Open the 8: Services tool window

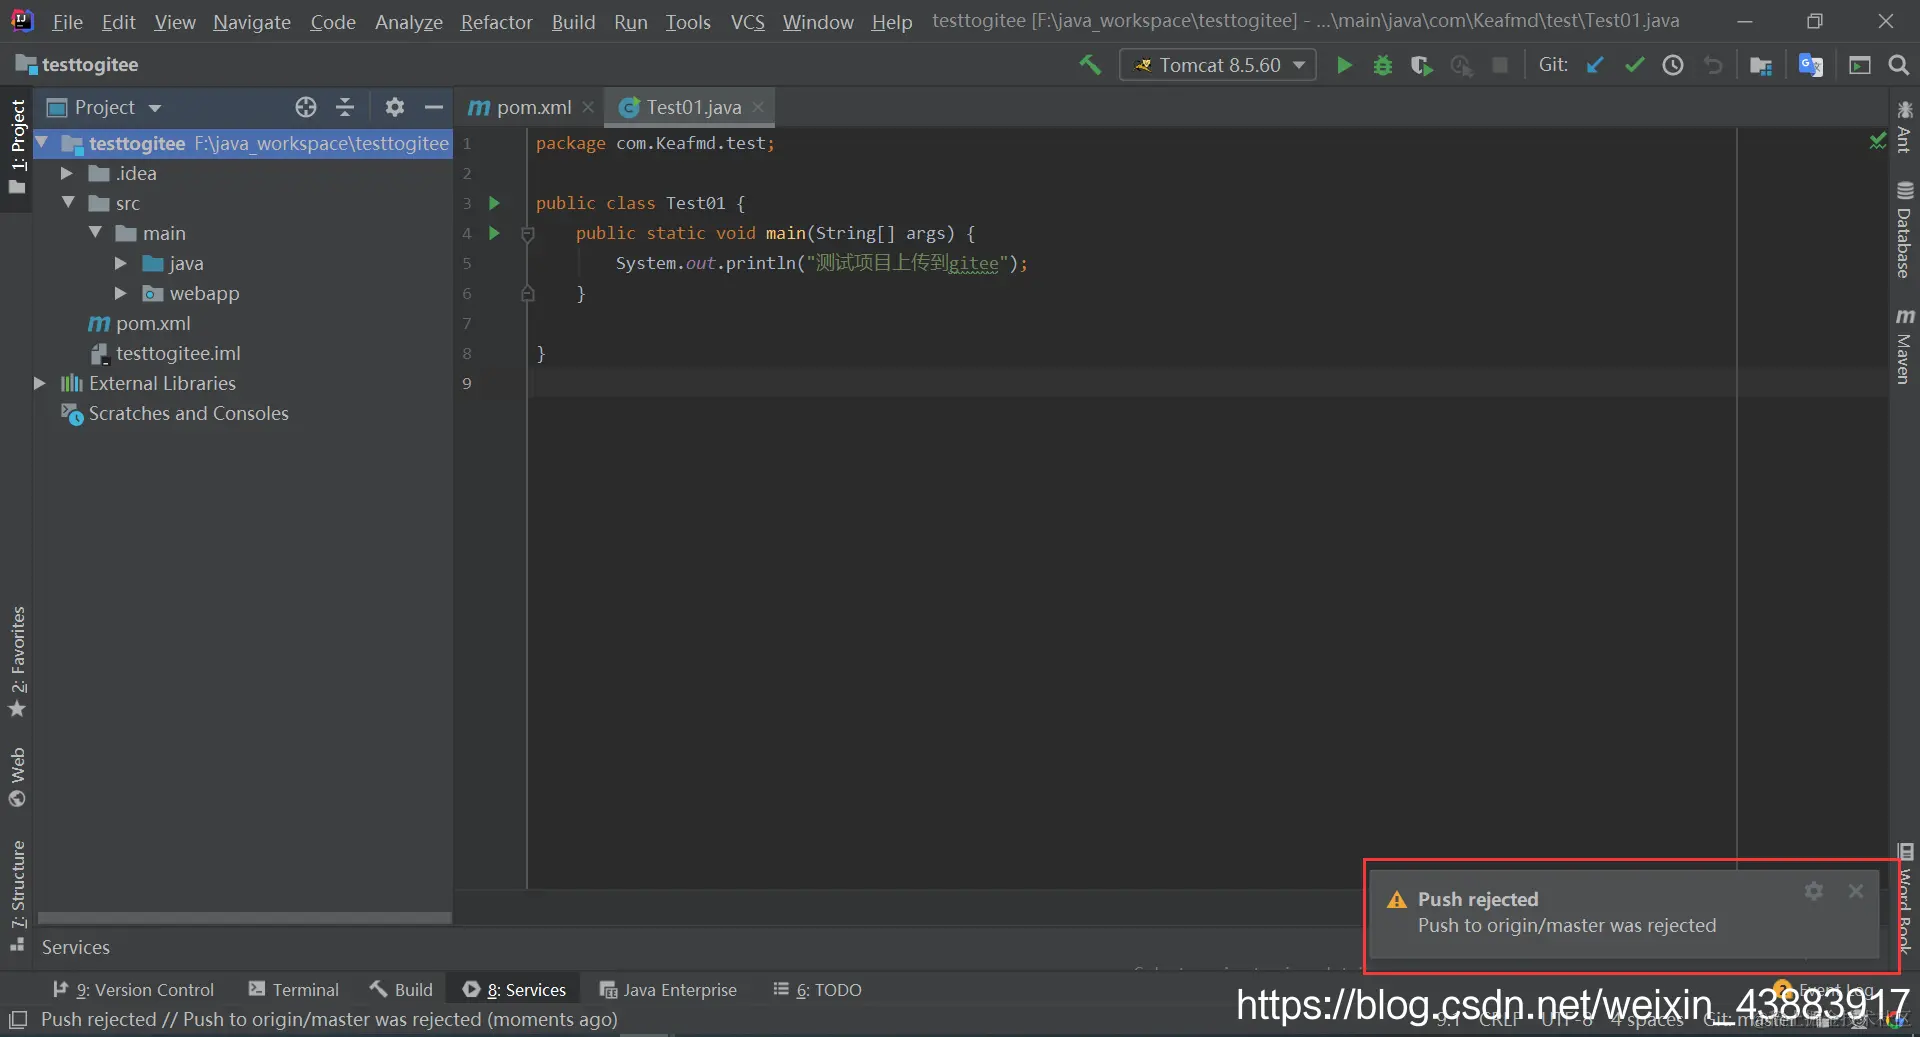(514, 989)
